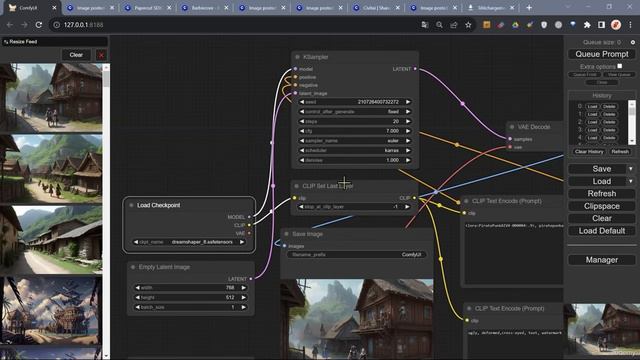
Task: Open the sampler_name combo showing euler
Action: [355, 141]
